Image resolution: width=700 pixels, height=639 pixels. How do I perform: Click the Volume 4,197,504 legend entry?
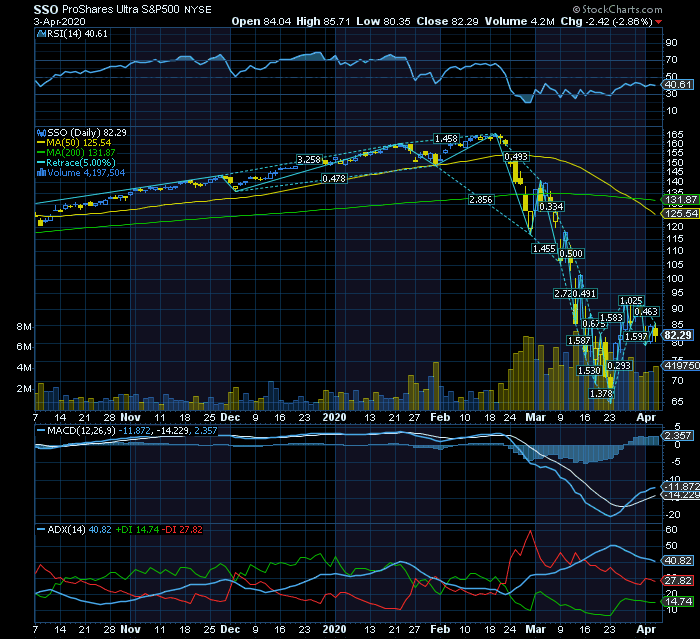[x=86, y=173]
